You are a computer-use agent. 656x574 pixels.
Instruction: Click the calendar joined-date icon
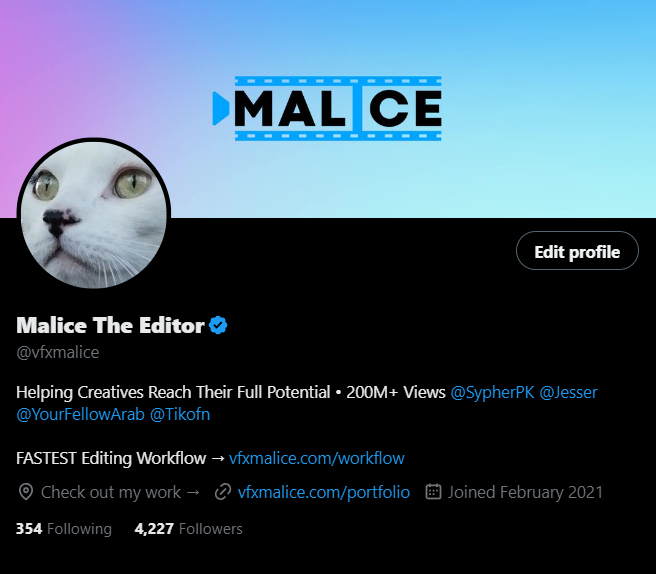[x=433, y=492]
